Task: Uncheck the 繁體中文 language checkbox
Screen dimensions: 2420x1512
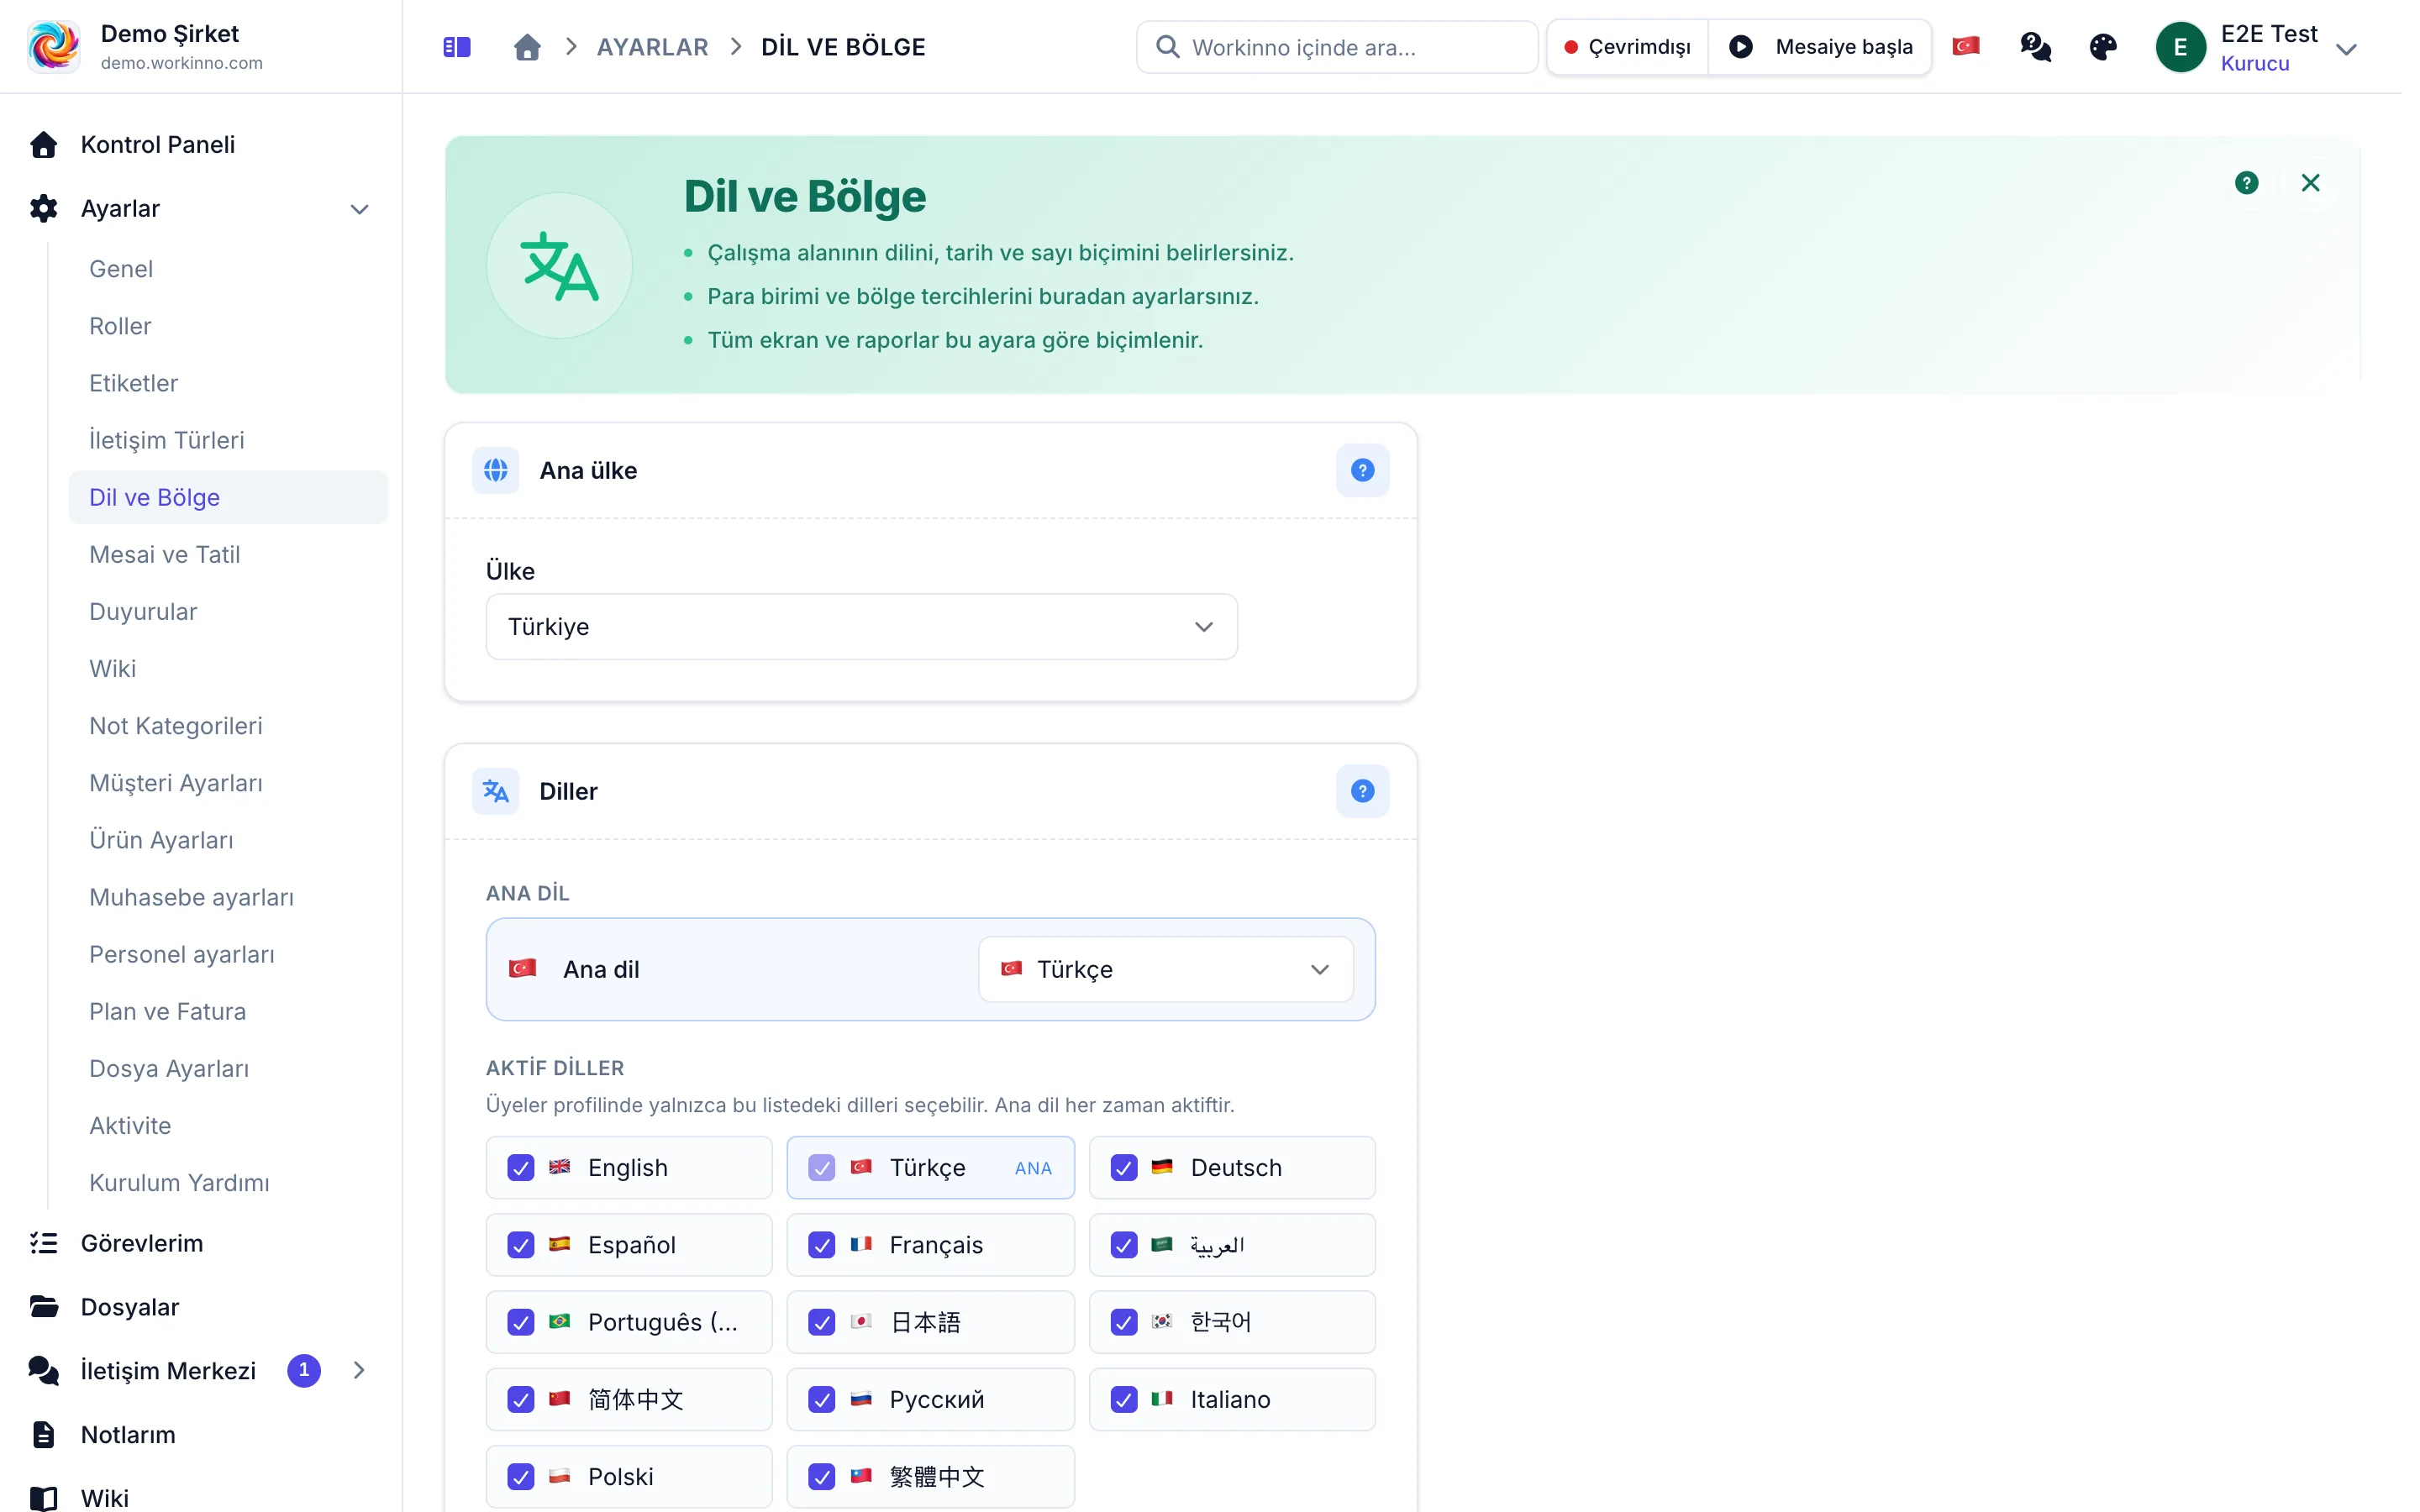Action: [x=822, y=1476]
